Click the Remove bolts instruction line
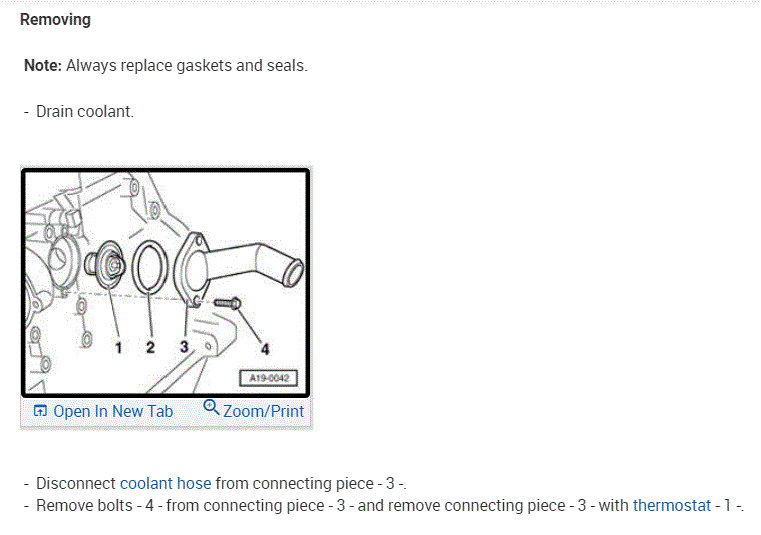The width and height of the screenshot is (761, 535). 384,505
